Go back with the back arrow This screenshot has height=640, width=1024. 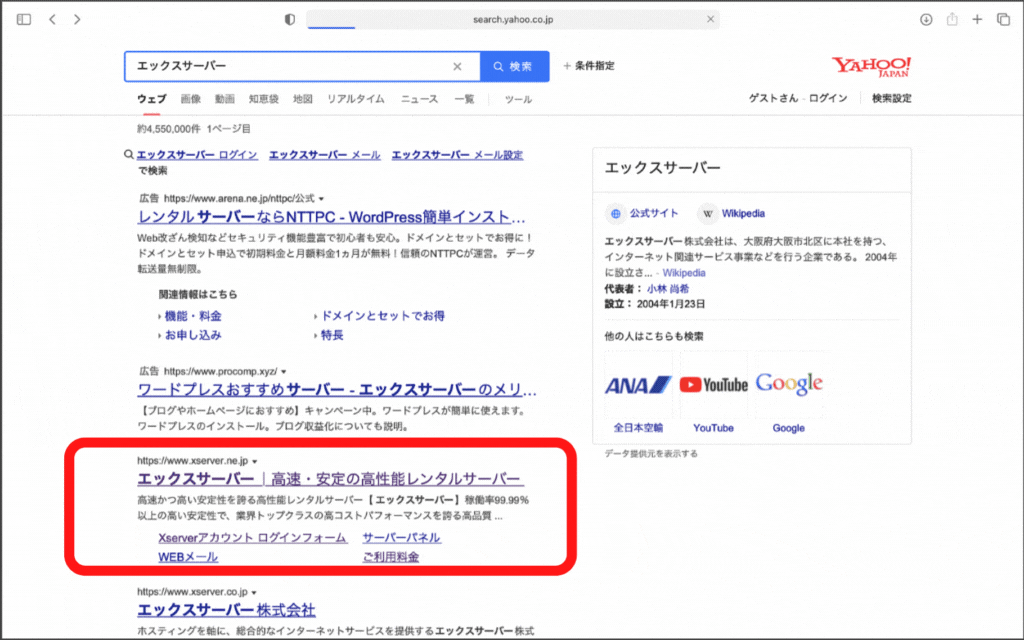click(52, 20)
